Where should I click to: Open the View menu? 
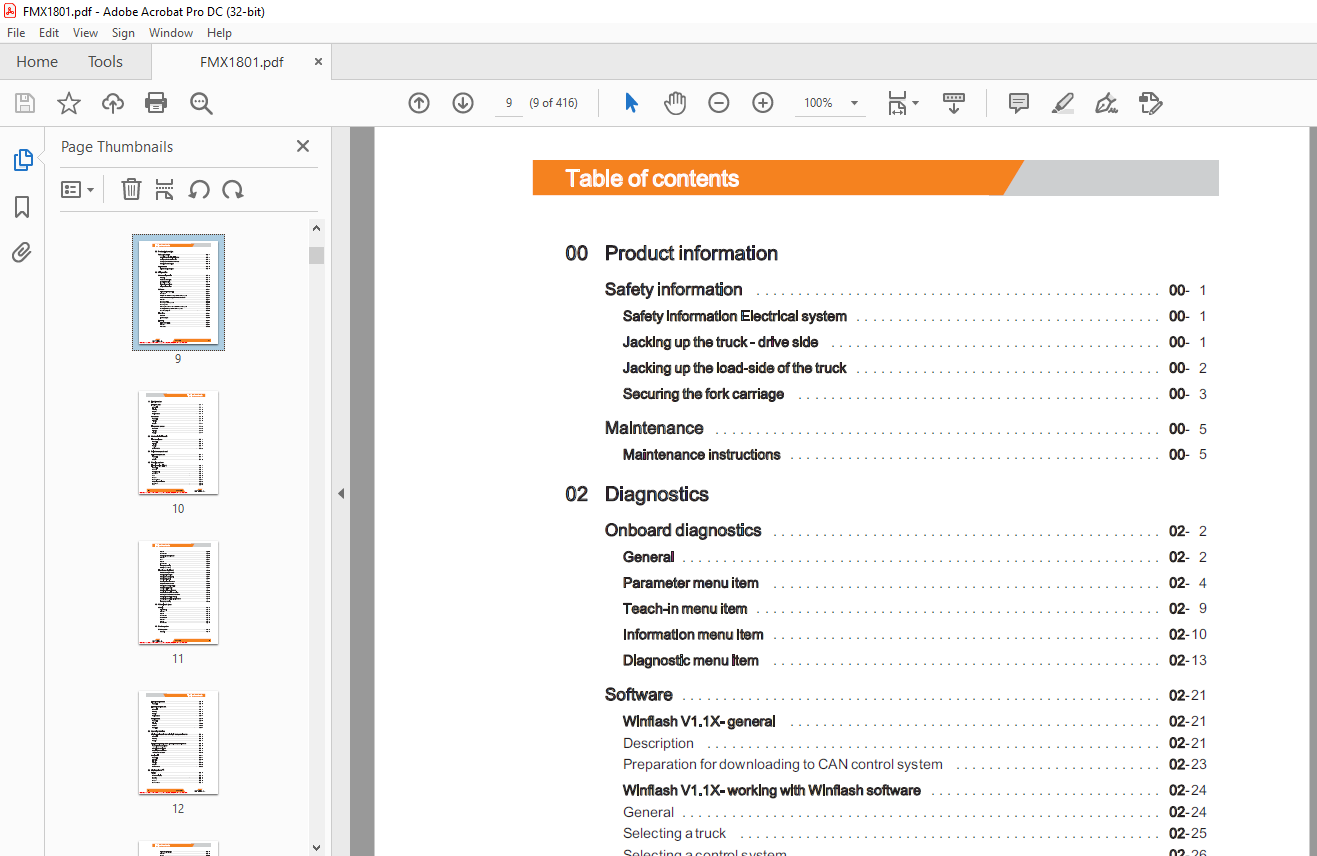pos(86,33)
